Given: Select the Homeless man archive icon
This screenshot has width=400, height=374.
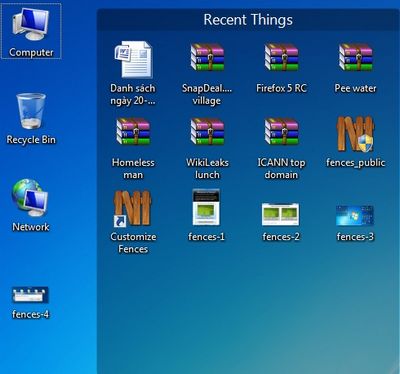Looking at the screenshot, I should (133, 131).
